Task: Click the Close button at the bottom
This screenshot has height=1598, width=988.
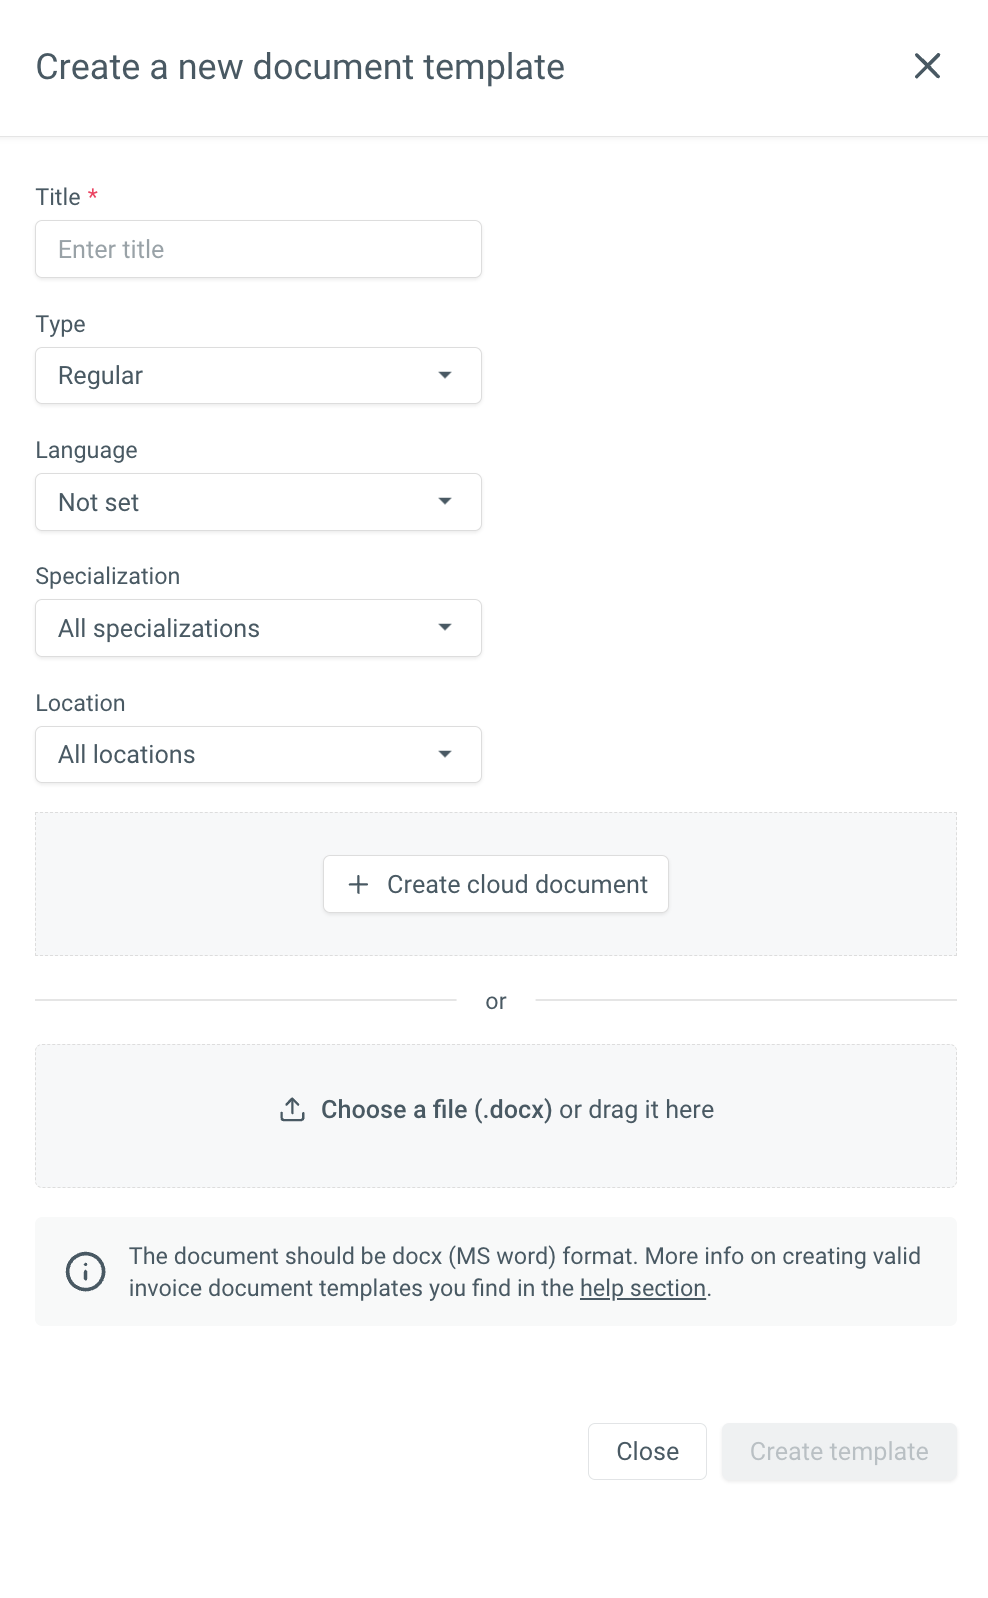Action: point(647,1452)
